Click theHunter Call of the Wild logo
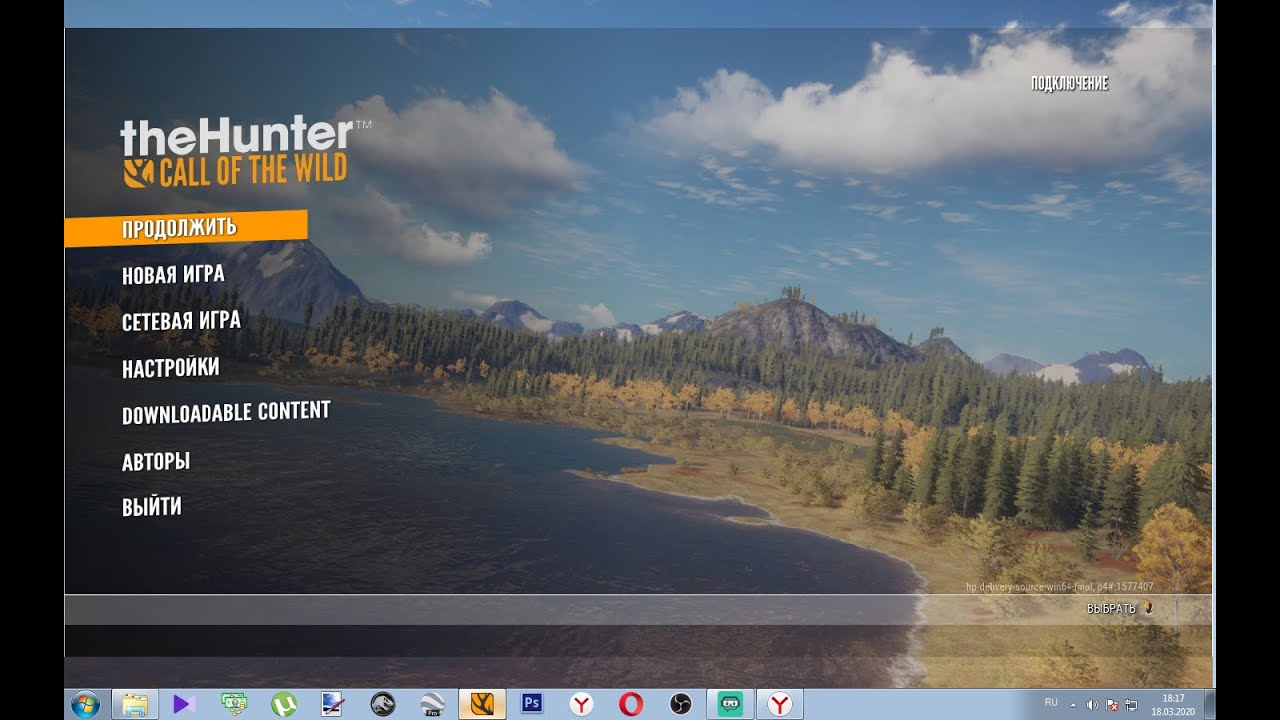The height and width of the screenshot is (720, 1280). tap(246, 152)
